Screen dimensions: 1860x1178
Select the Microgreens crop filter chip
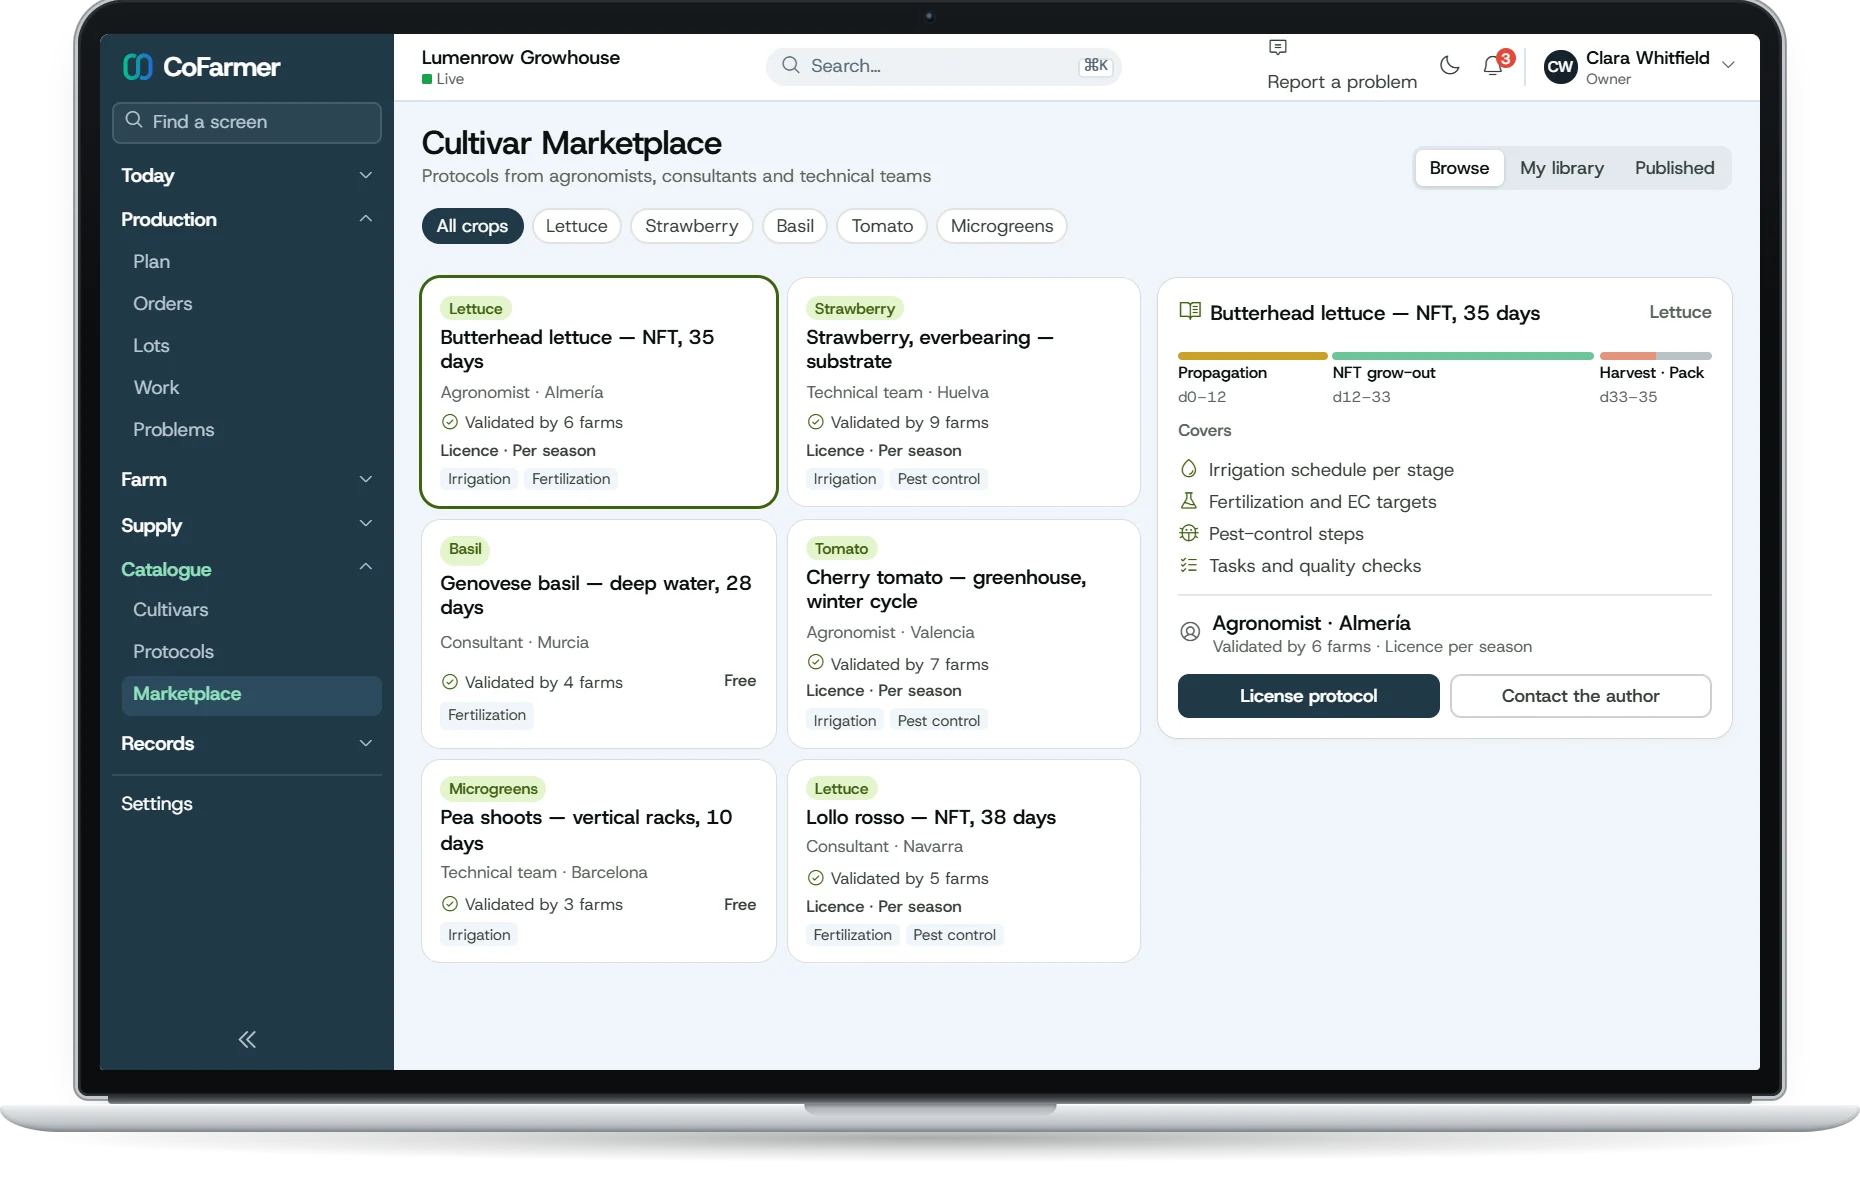(x=1002, y=226)
